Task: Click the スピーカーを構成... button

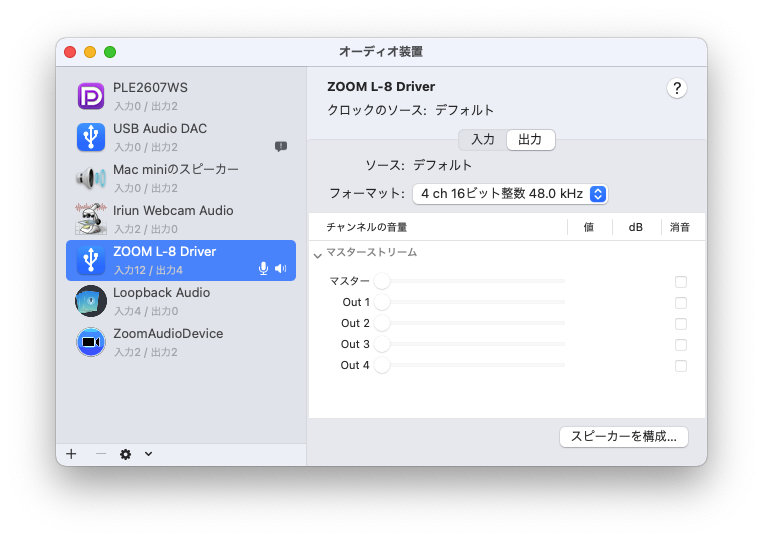Action: click(x=623, y=437)
